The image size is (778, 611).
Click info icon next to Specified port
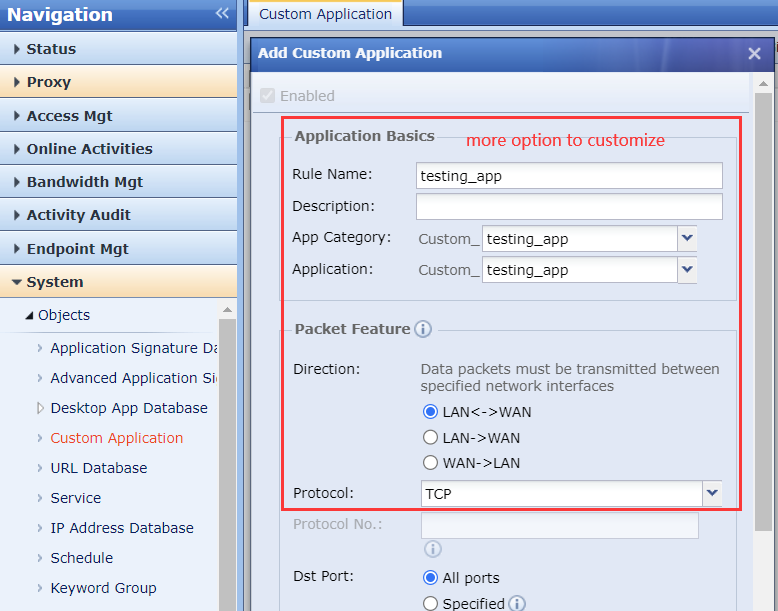(517, 603)
